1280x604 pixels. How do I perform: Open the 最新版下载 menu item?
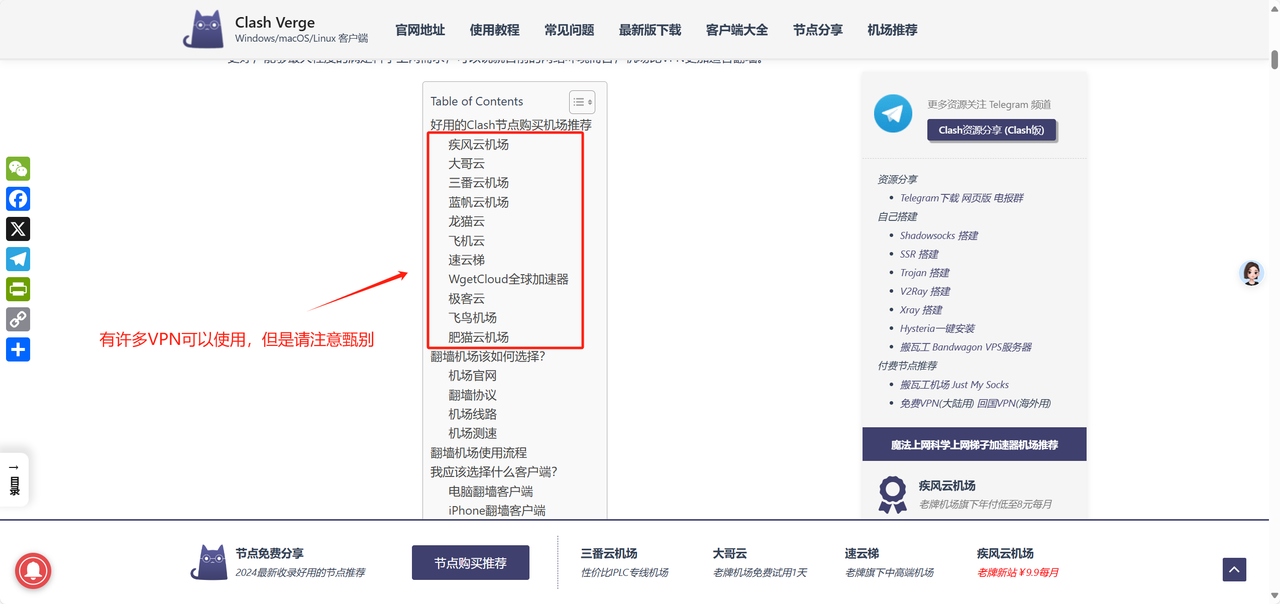[649, 30]
